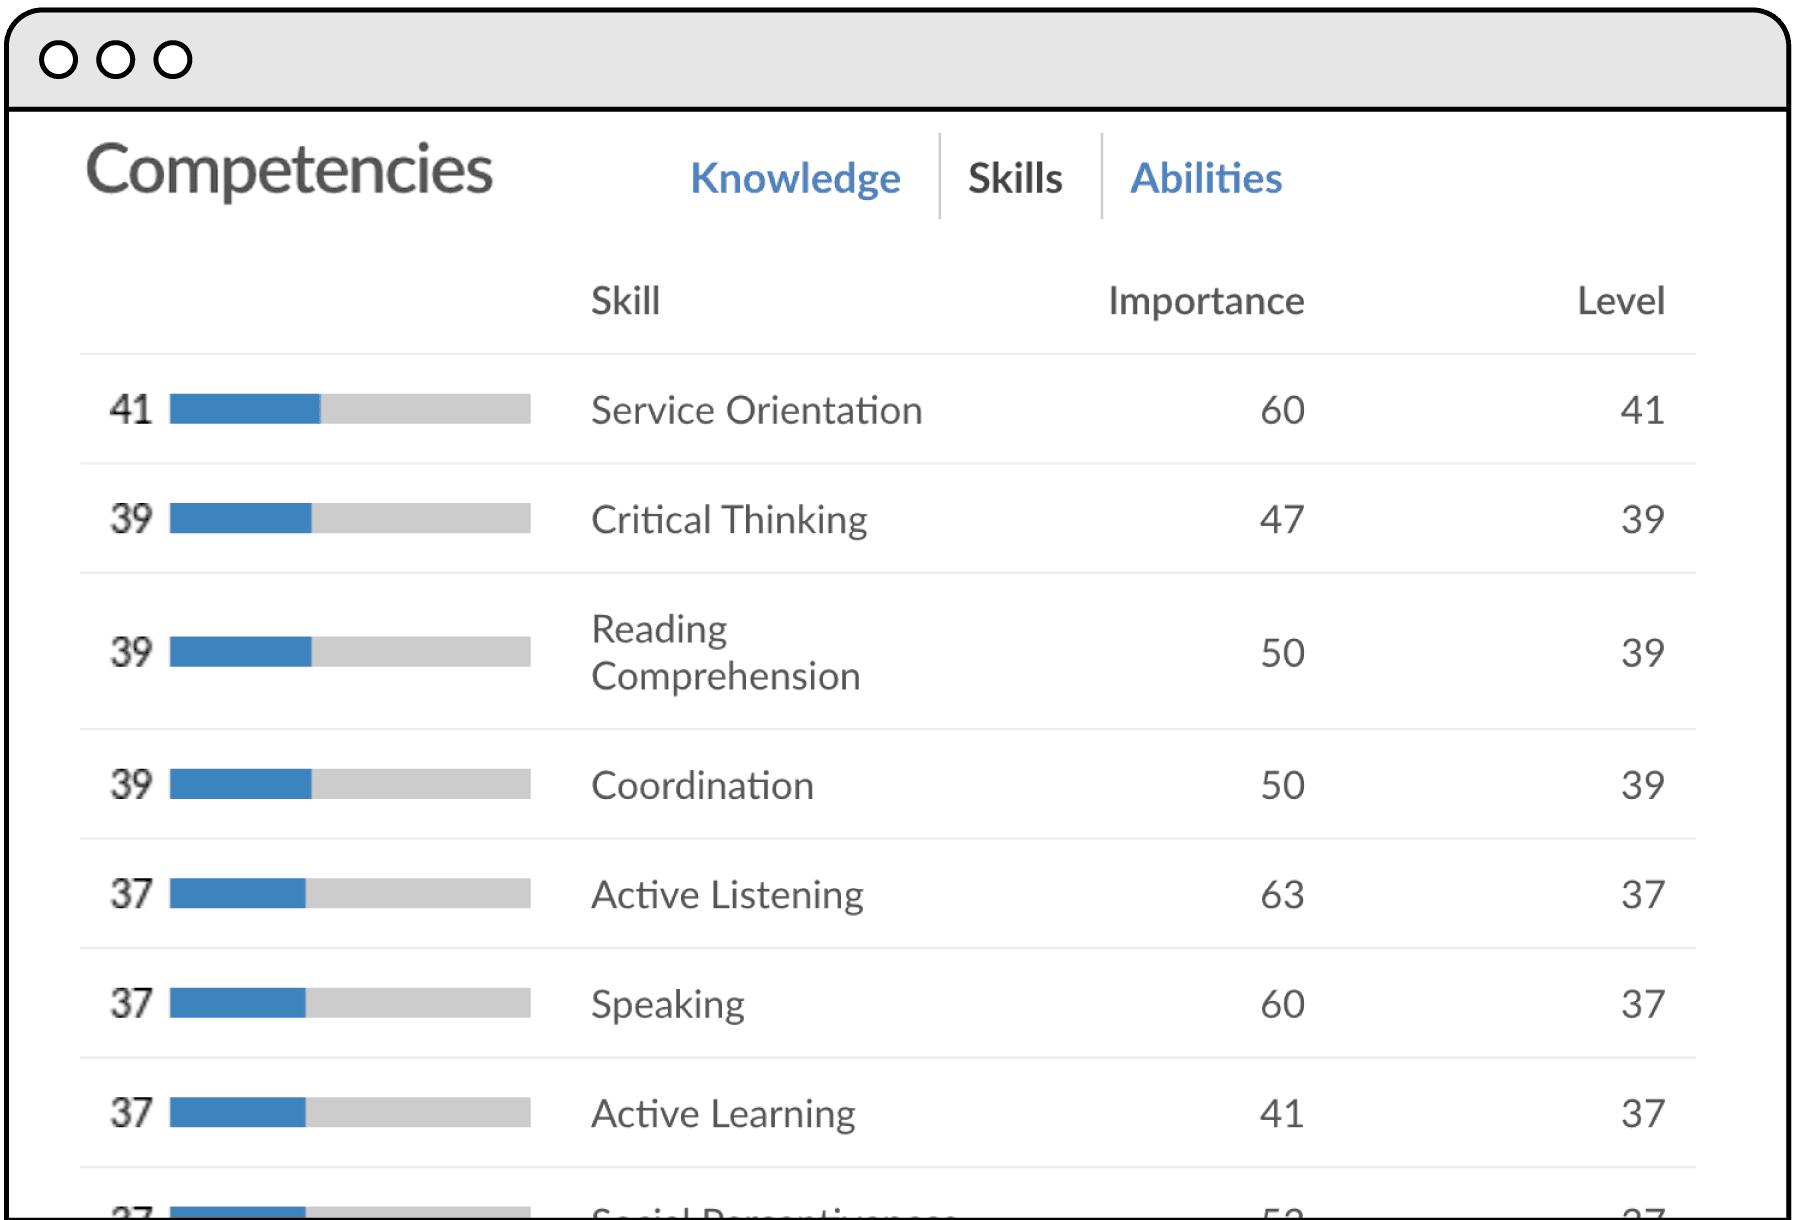Choose the Coordination skill entry
This screenshot has width=1800, height=1220.
click(x=702, y=786)
